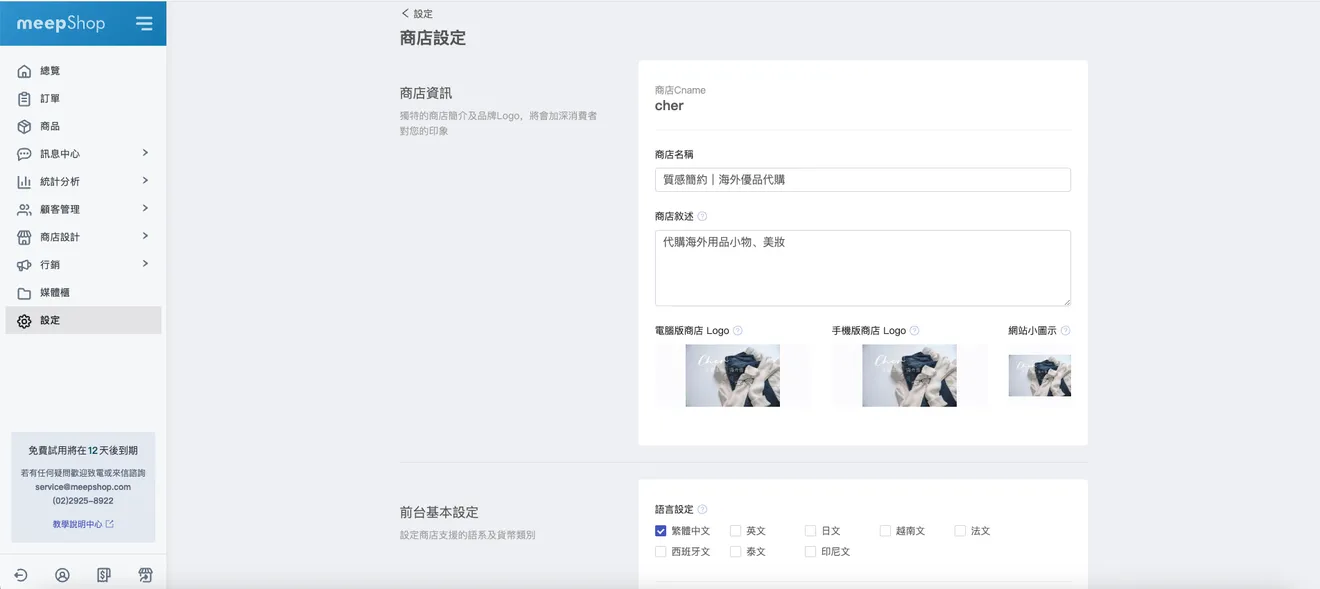The width and height of the screenshot is (1320, 589).
Task: Expand the 行銷 submenu chevron
Action: (x=145, y=264)
